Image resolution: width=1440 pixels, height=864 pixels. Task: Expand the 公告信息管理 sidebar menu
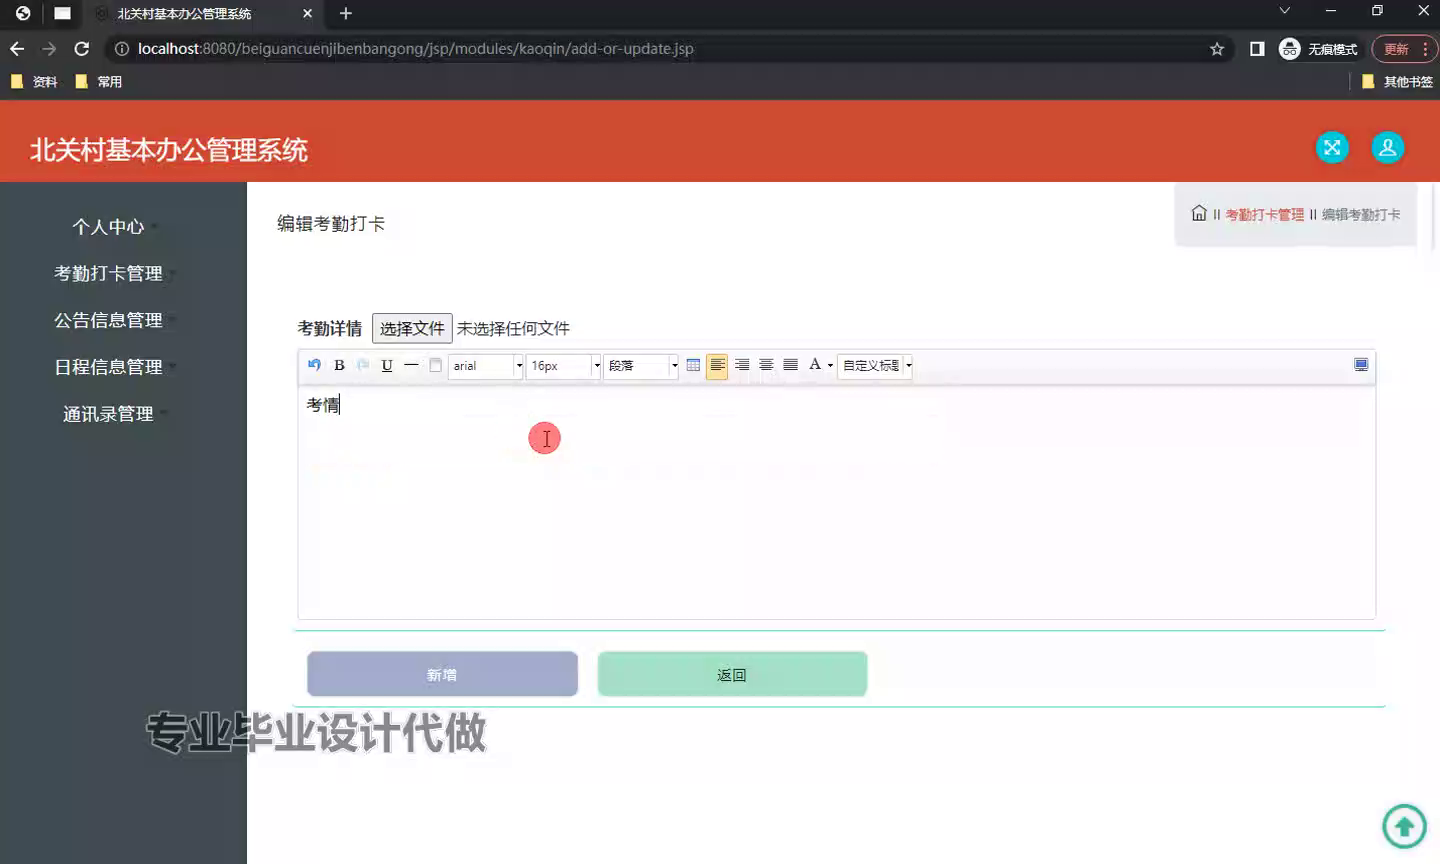108,321
